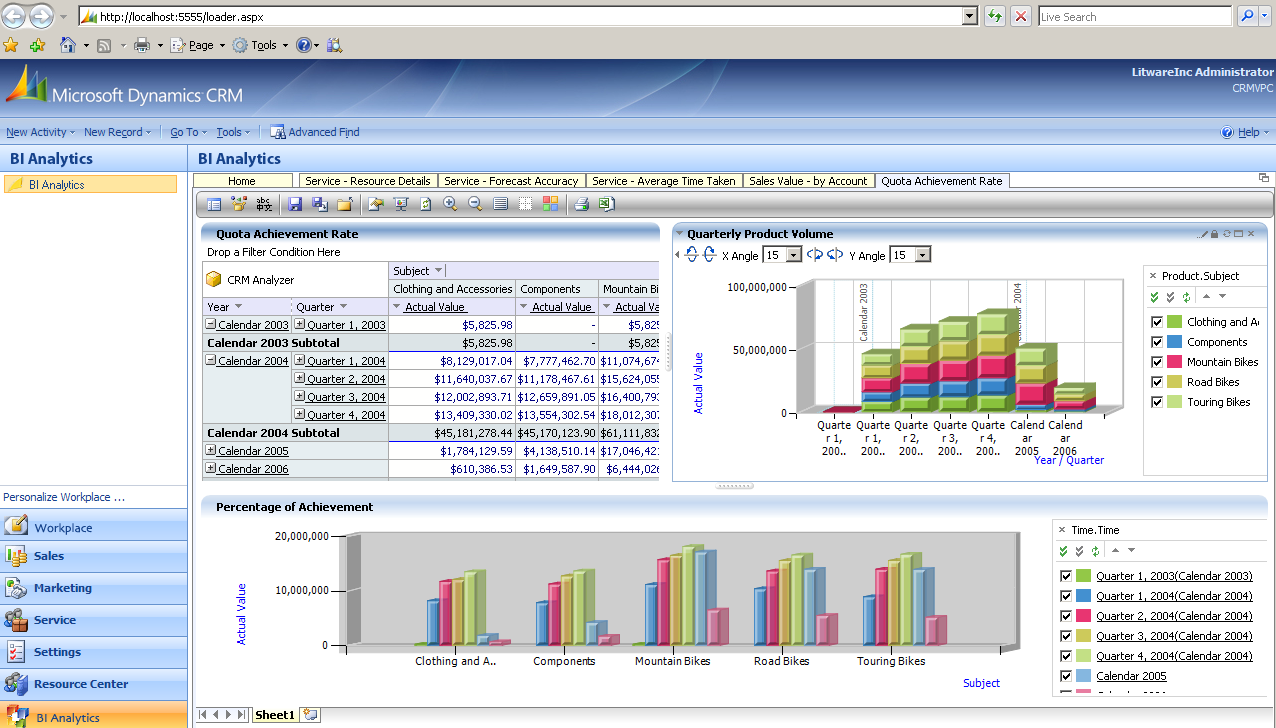
Task: Click the Zoom Out magnifier icon
Action: click(475, 204)
